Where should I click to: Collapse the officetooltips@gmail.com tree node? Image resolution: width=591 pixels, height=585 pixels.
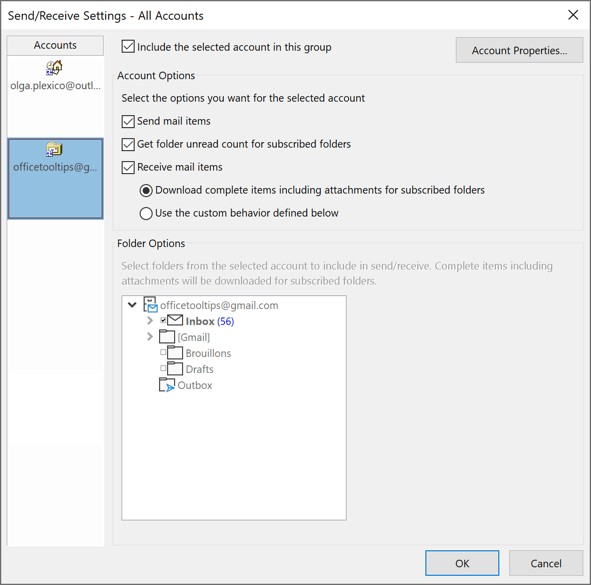tap(132, 305)
